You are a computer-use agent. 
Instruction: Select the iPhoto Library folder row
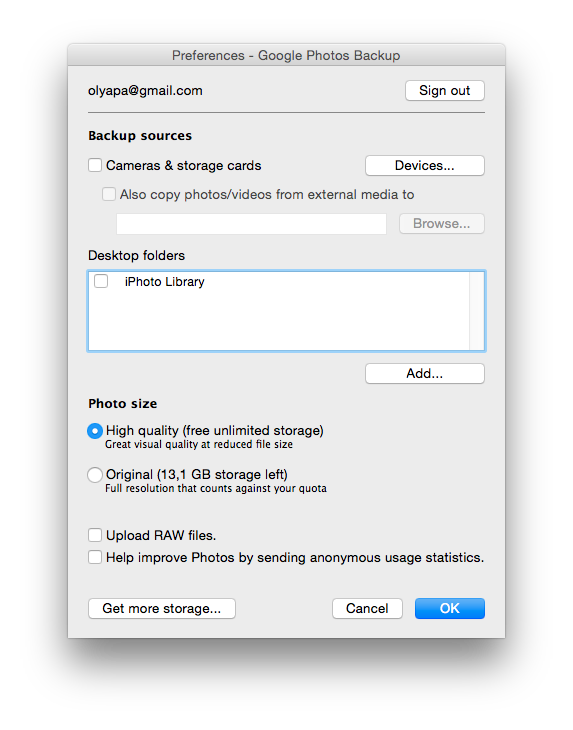278,282
